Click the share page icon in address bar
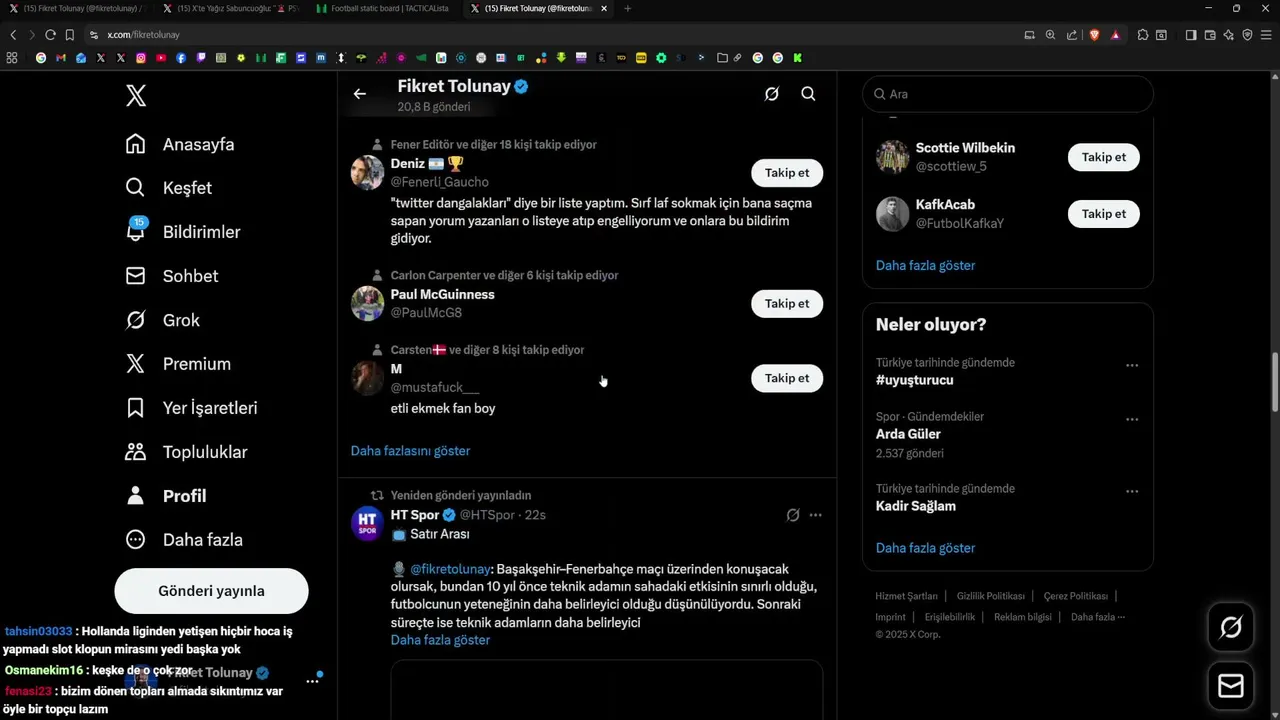The width and height of the screenshot is (1280, 720). (1071, 35)
